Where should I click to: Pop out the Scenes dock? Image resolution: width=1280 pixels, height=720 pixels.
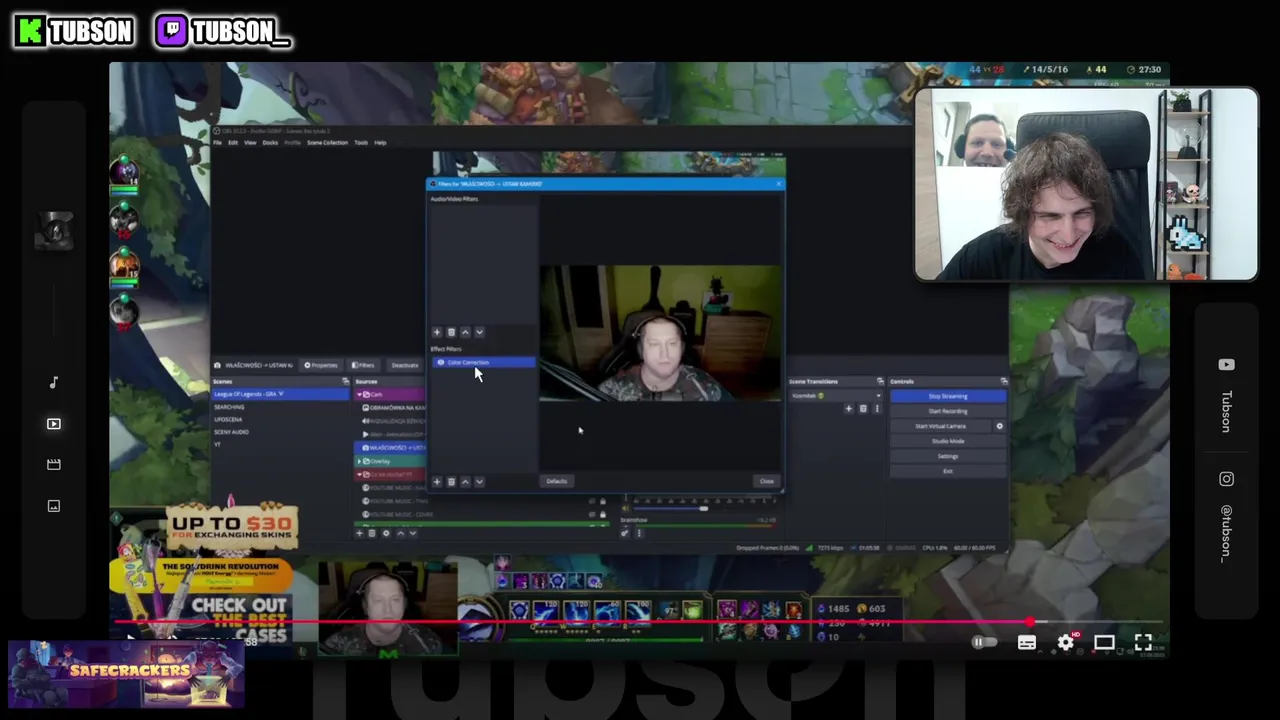coord(345,381)
